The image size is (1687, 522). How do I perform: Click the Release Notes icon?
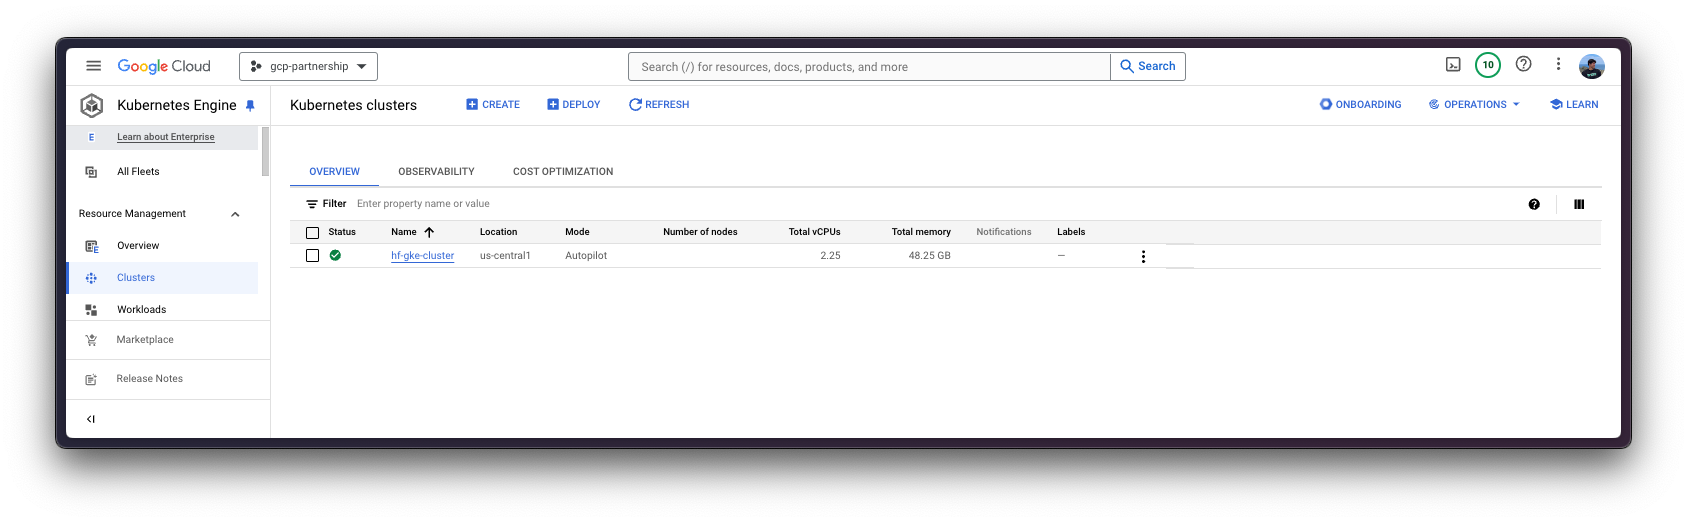coord(91,379)
